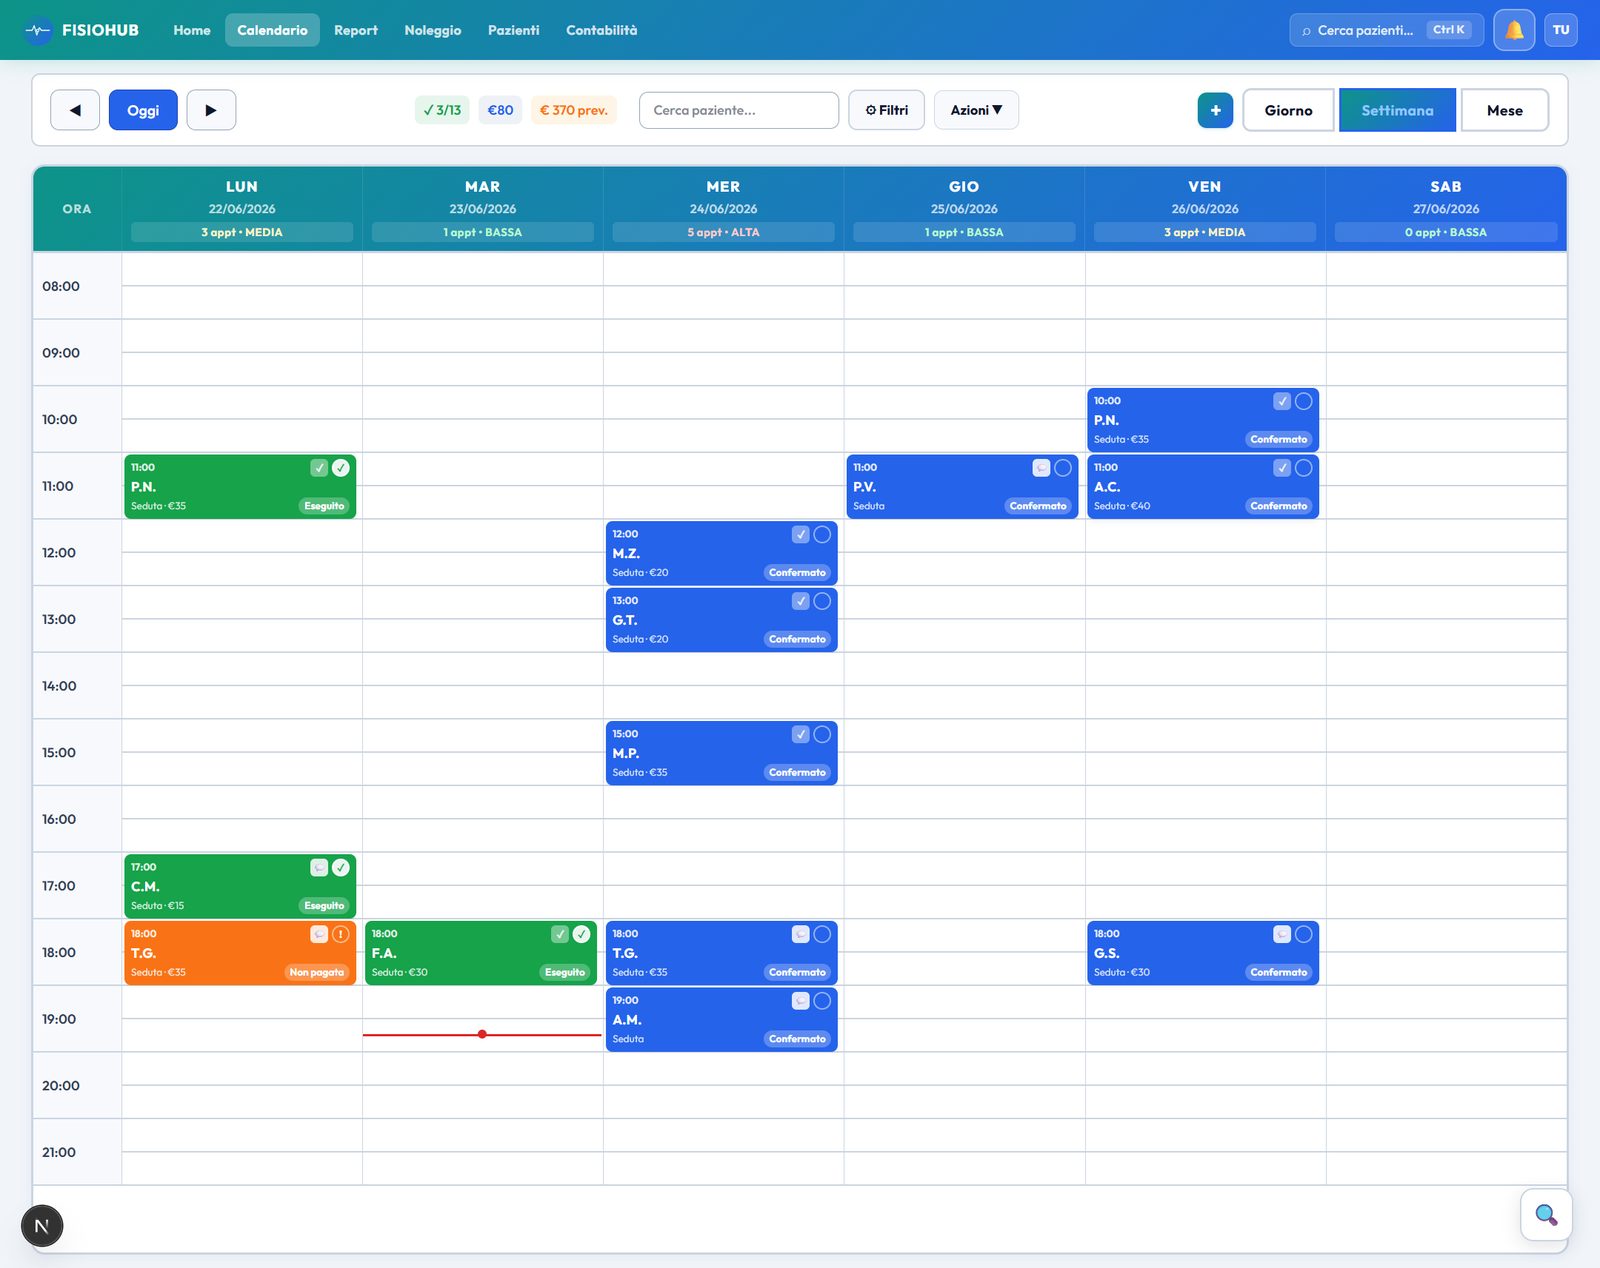Mark M.P. 15:00 appointment done via circle
This screenshot has width=1600, height=1268.
(822, 735)
